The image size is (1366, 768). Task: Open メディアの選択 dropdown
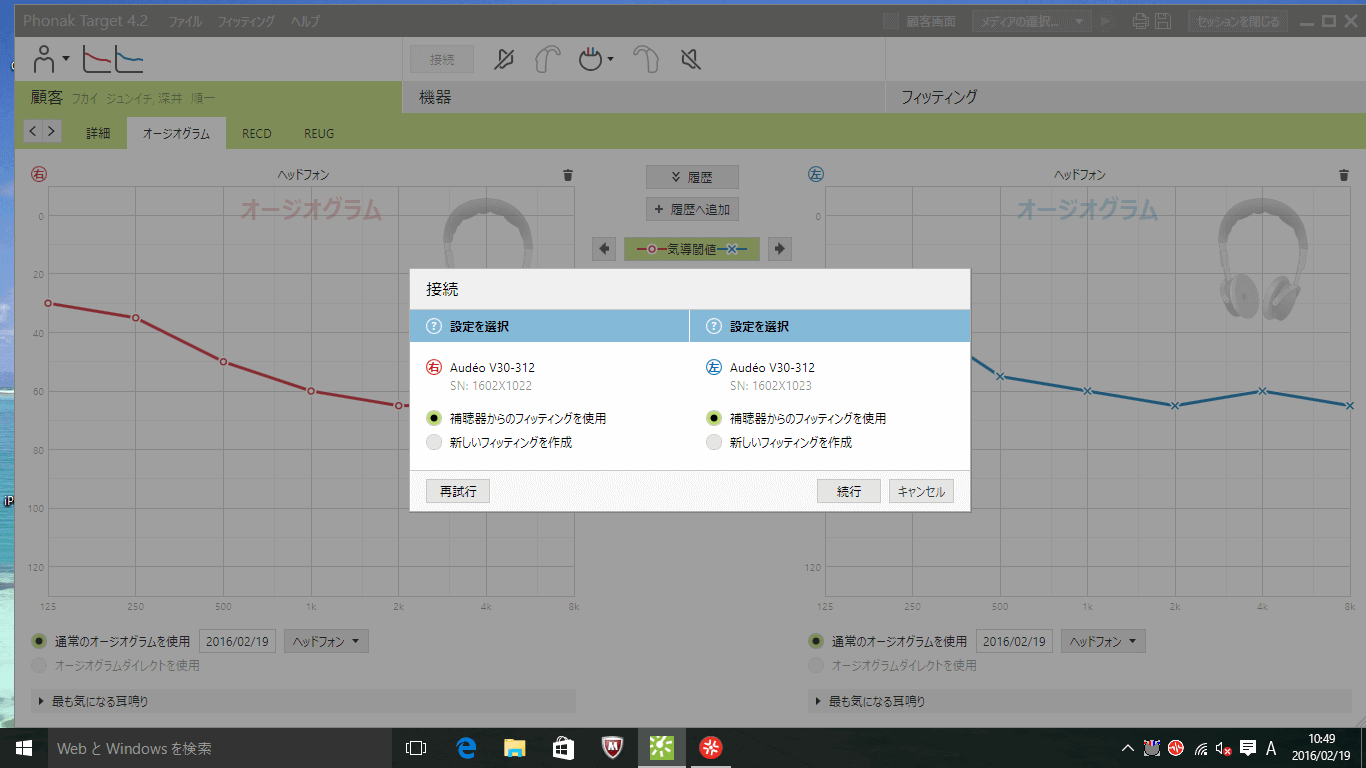[1030, 21]
